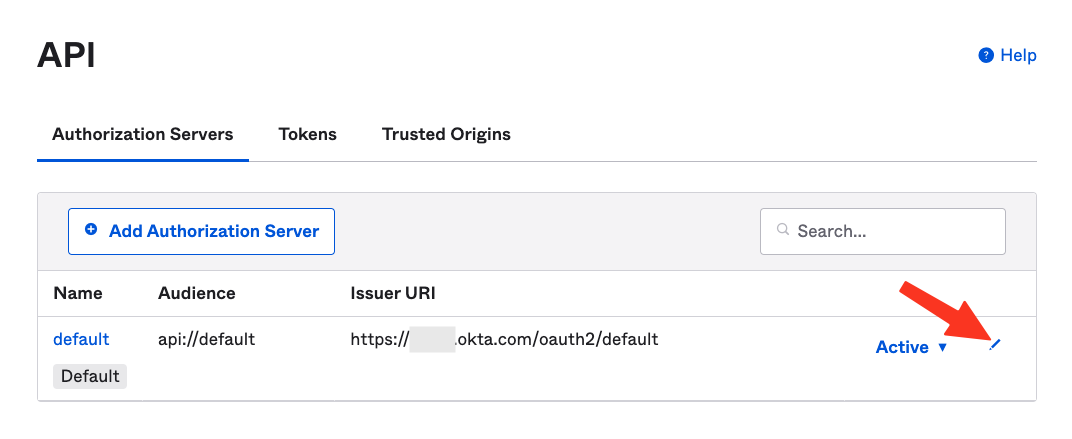Open the default authorization server link

[81, 339]
